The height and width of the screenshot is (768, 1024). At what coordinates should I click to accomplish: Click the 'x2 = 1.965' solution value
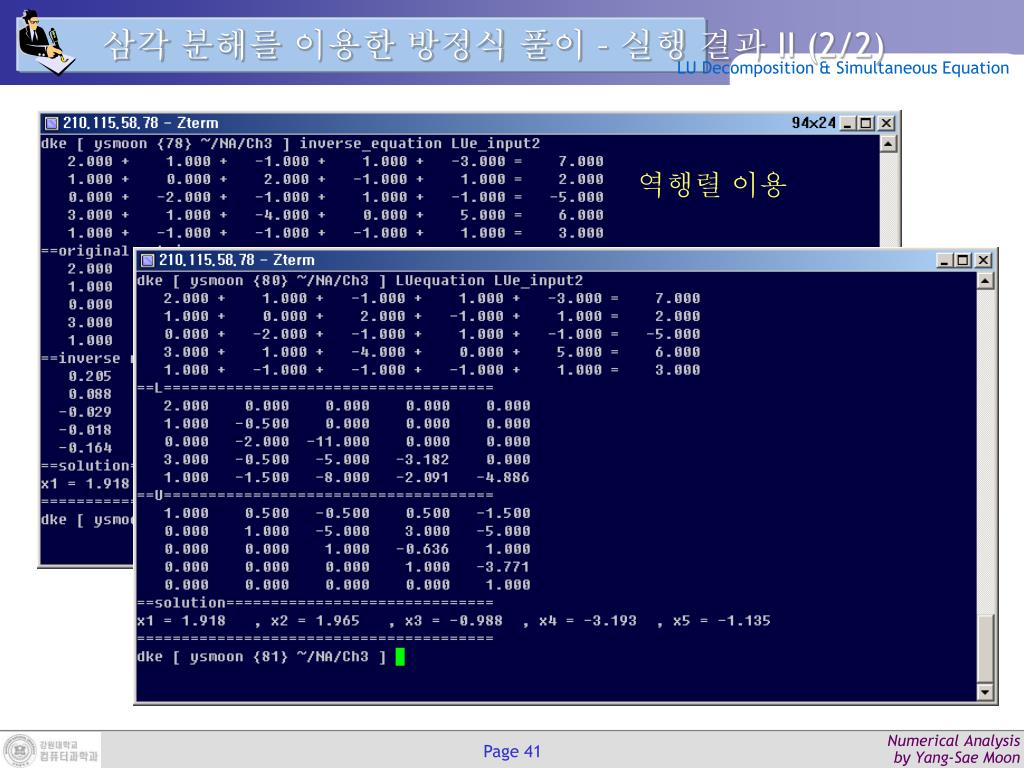[315, 620]
